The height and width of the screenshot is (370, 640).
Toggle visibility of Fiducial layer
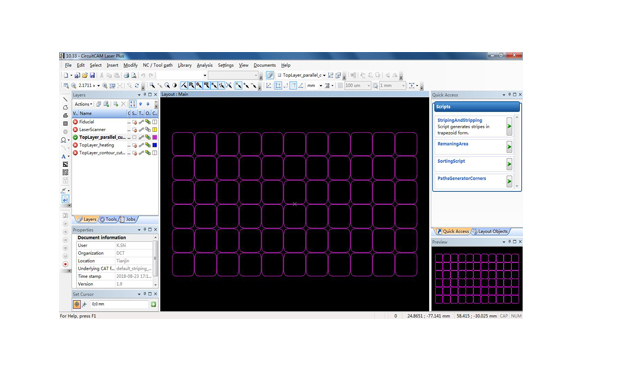coord(75,122)
